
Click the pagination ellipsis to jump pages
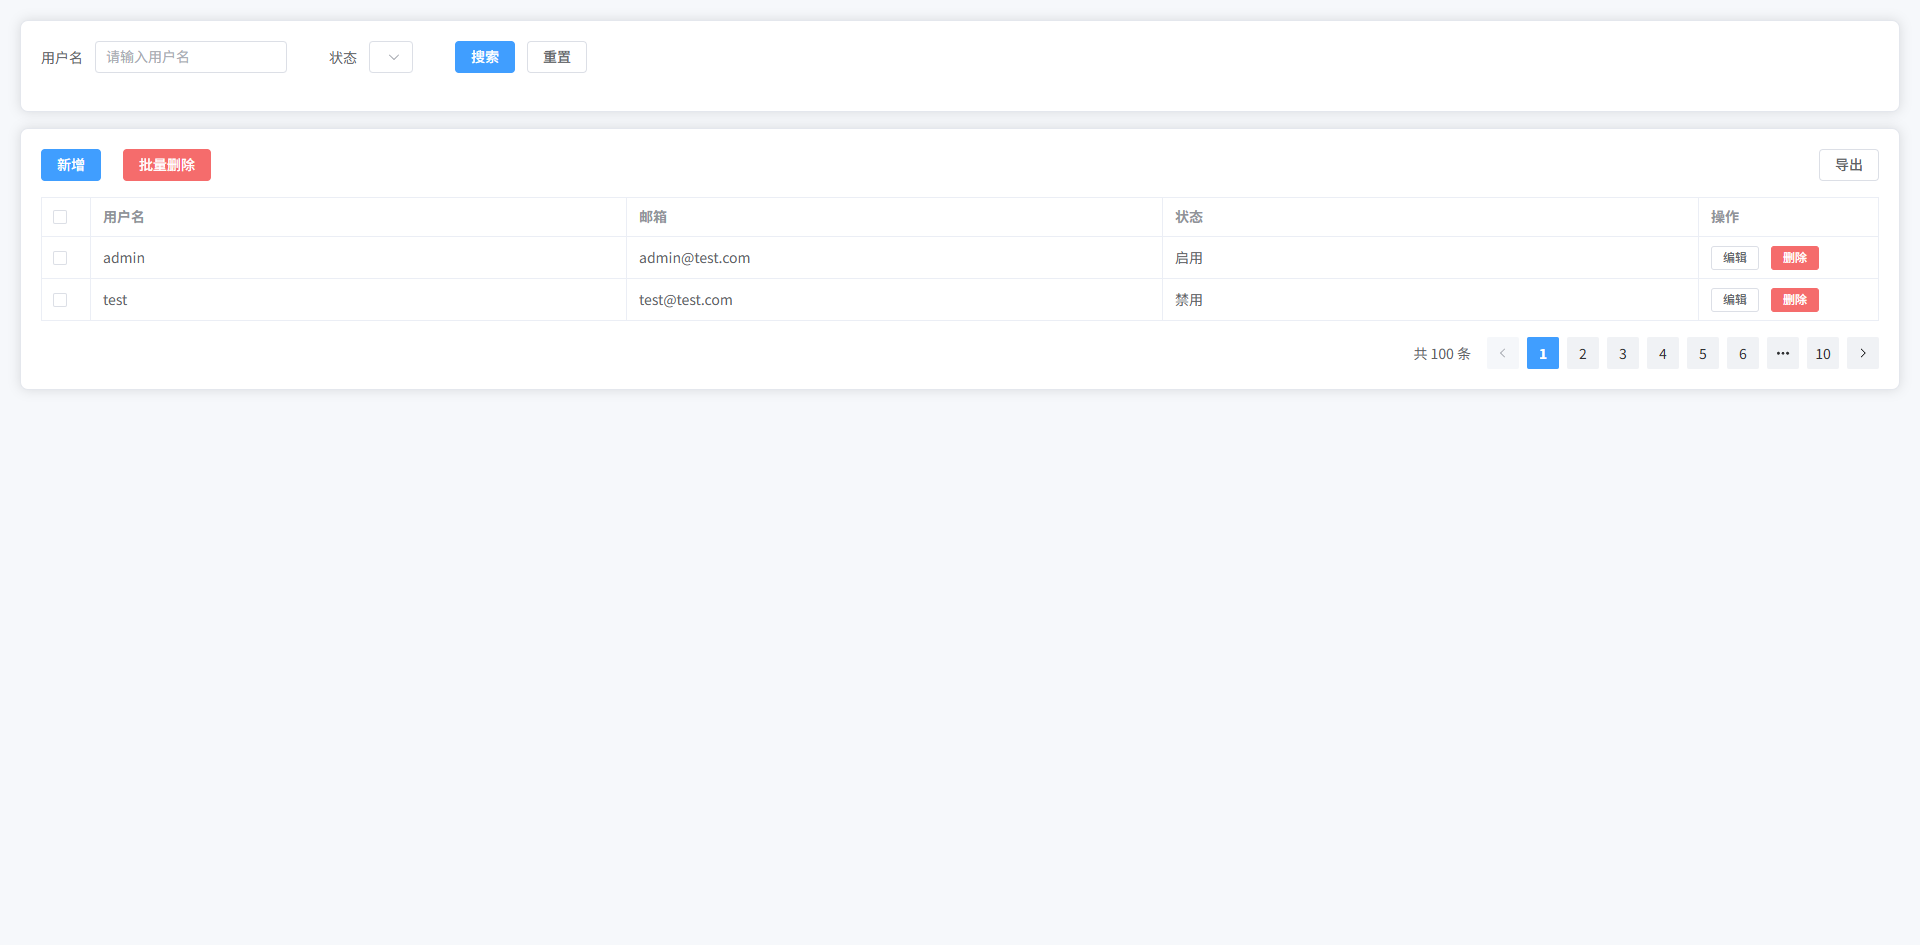pos(1782,353)
